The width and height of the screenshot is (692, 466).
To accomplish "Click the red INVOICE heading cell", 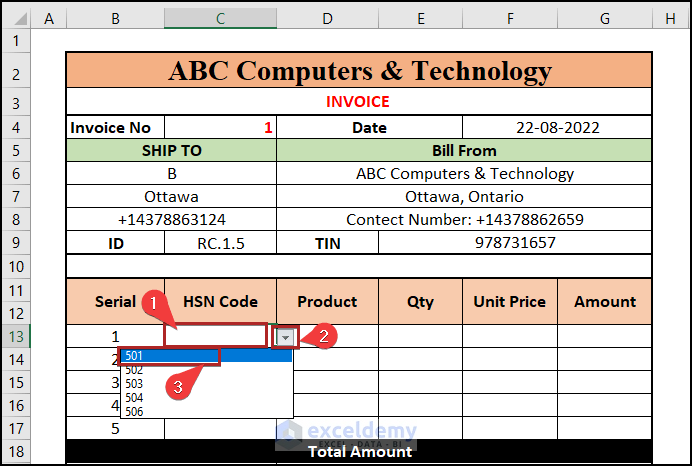I will click(x=359, y=102).
